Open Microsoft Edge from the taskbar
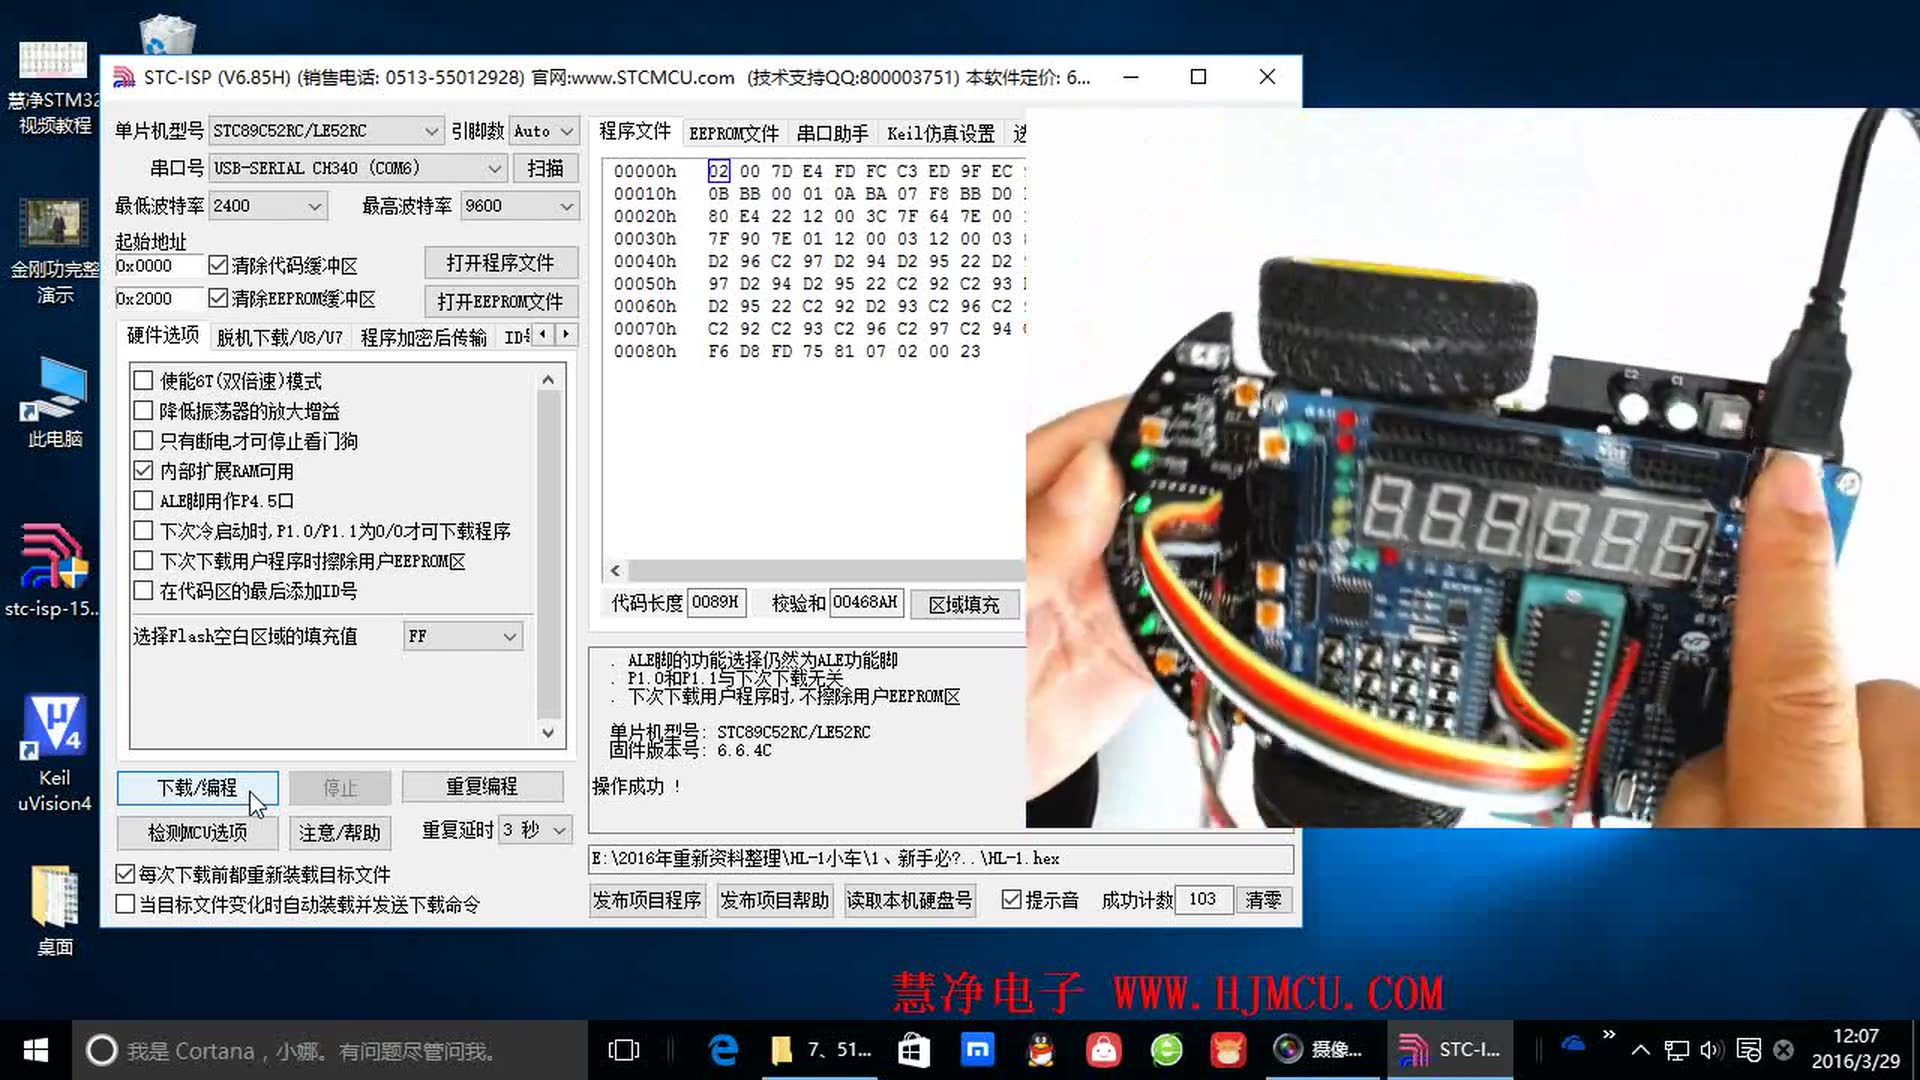Viewport: 1920px width, 1080px height. pos(723,1050)
